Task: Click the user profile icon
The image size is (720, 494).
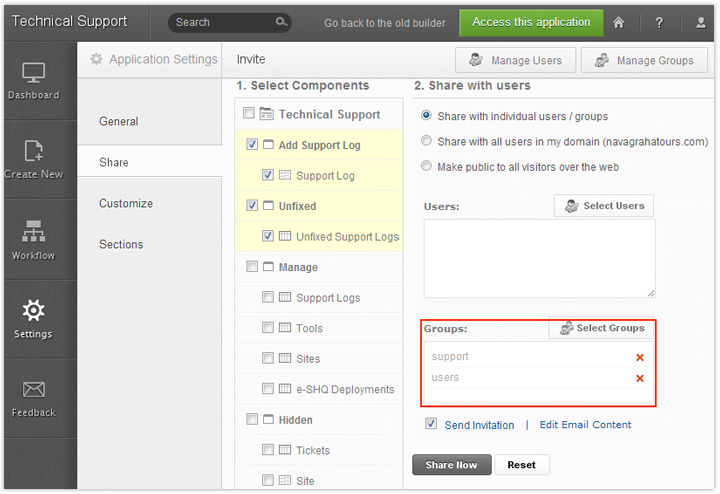Action: pos(700,22)
